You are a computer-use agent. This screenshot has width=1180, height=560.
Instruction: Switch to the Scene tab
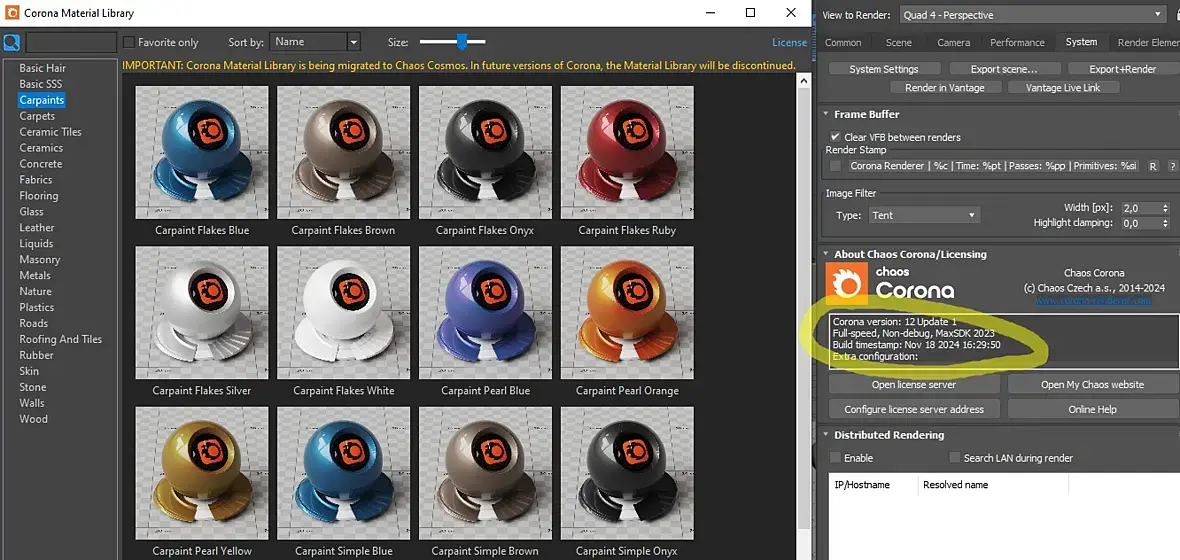pyautogui.click(x=899, y=43)
